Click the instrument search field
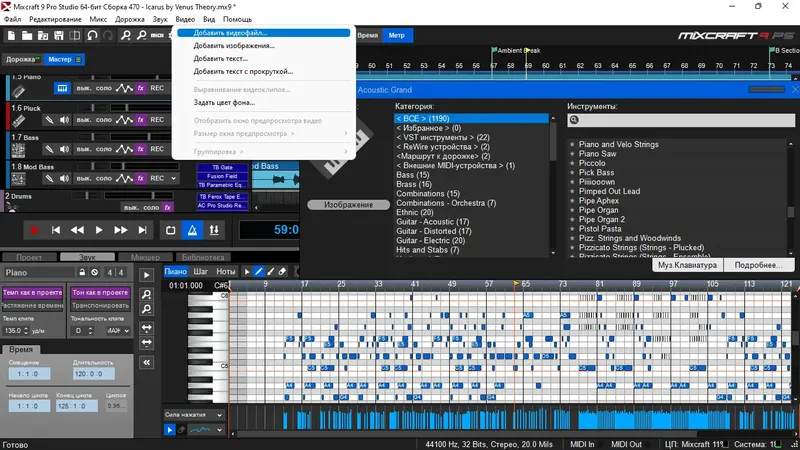The height and width of the screenshot is (450, 800). tap(681, 120)
